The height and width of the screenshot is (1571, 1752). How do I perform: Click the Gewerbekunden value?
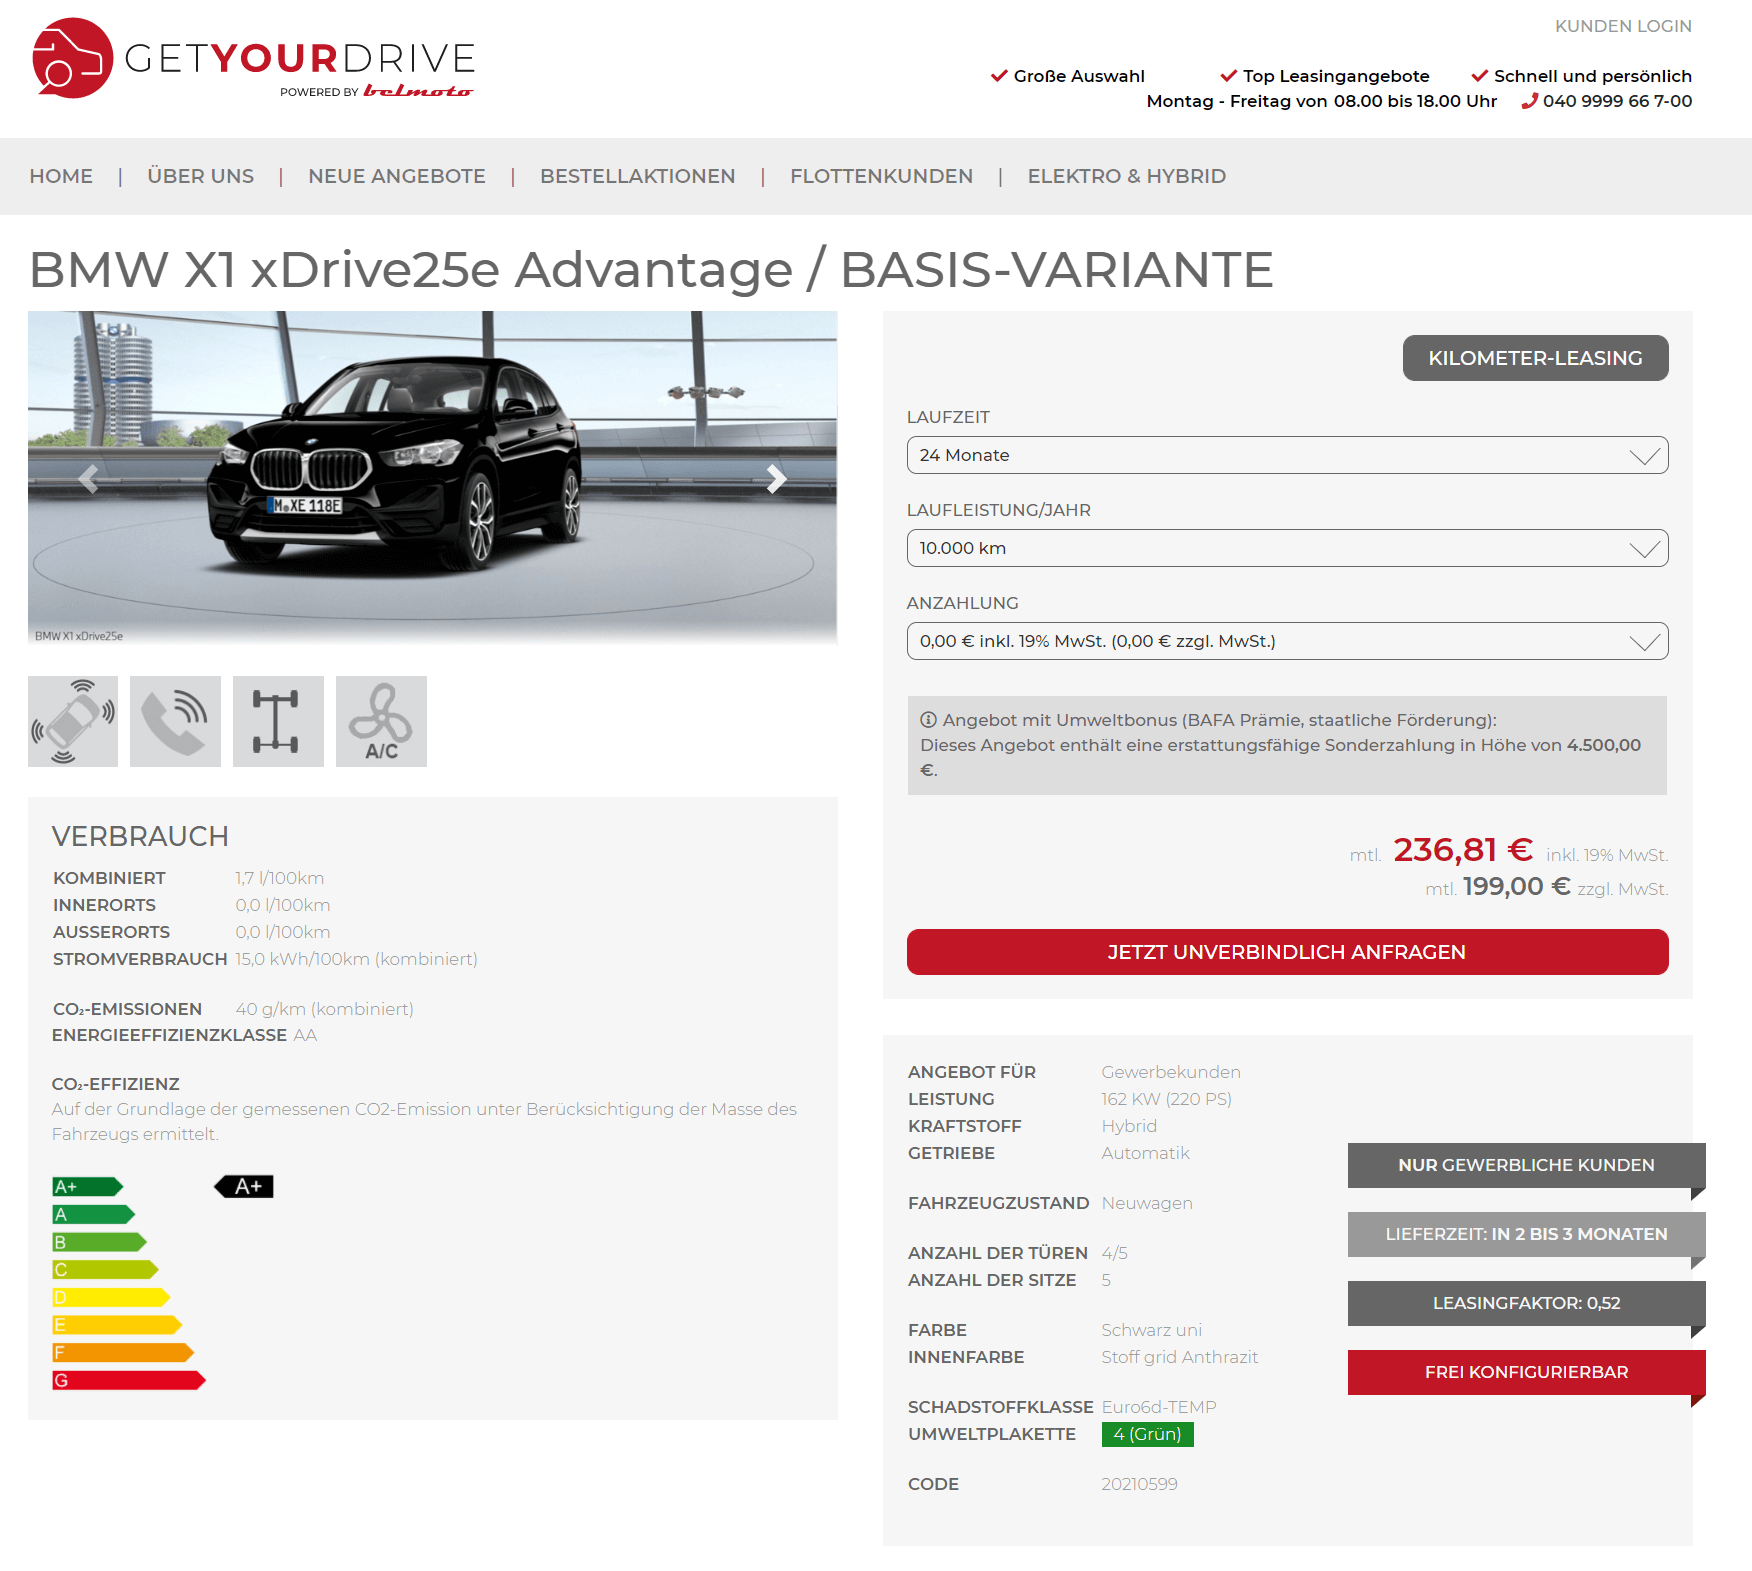[x=1171, y=1072]
